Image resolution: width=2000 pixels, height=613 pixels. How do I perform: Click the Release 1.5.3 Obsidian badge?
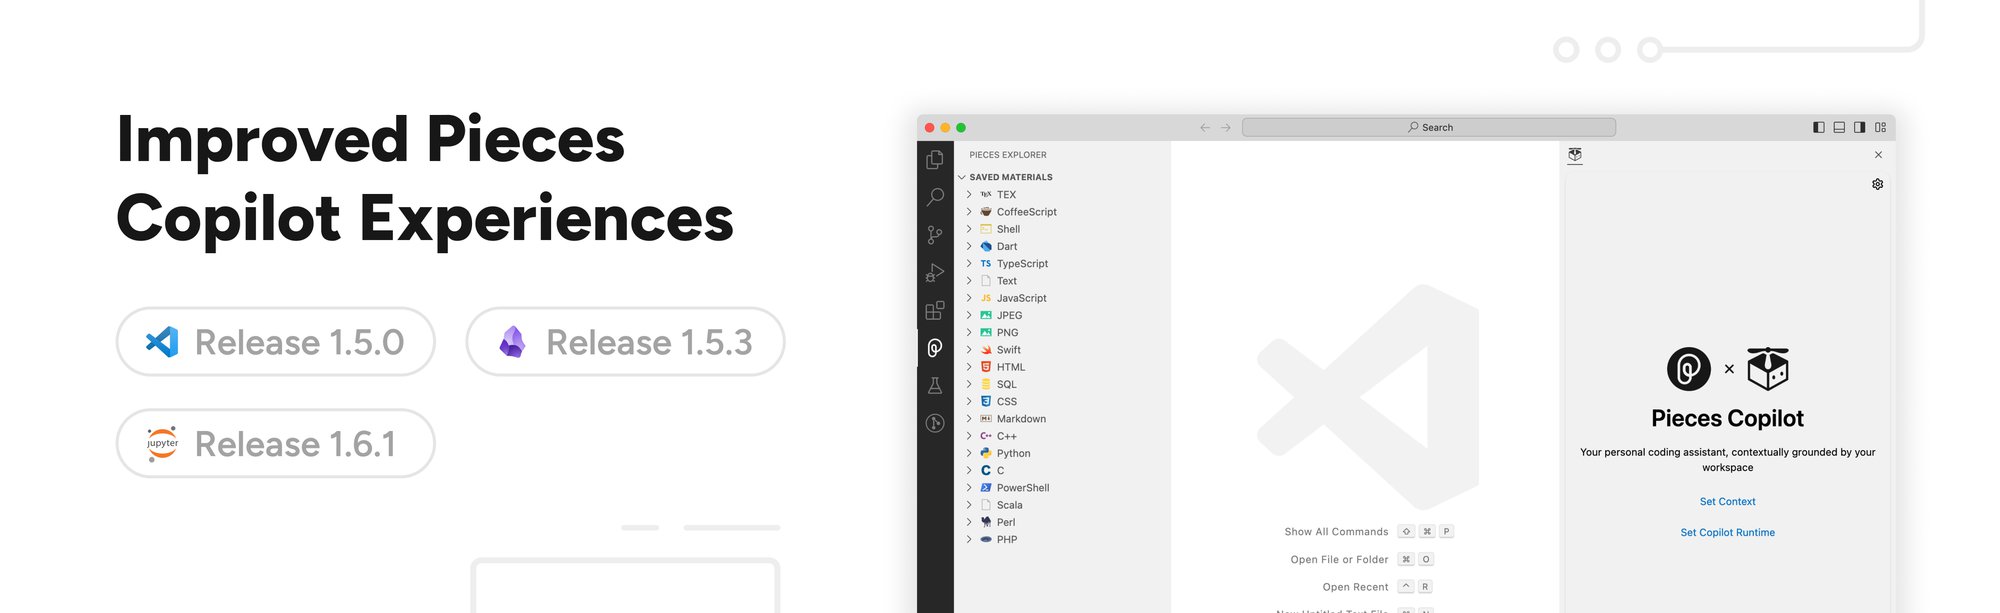(625, 342)
